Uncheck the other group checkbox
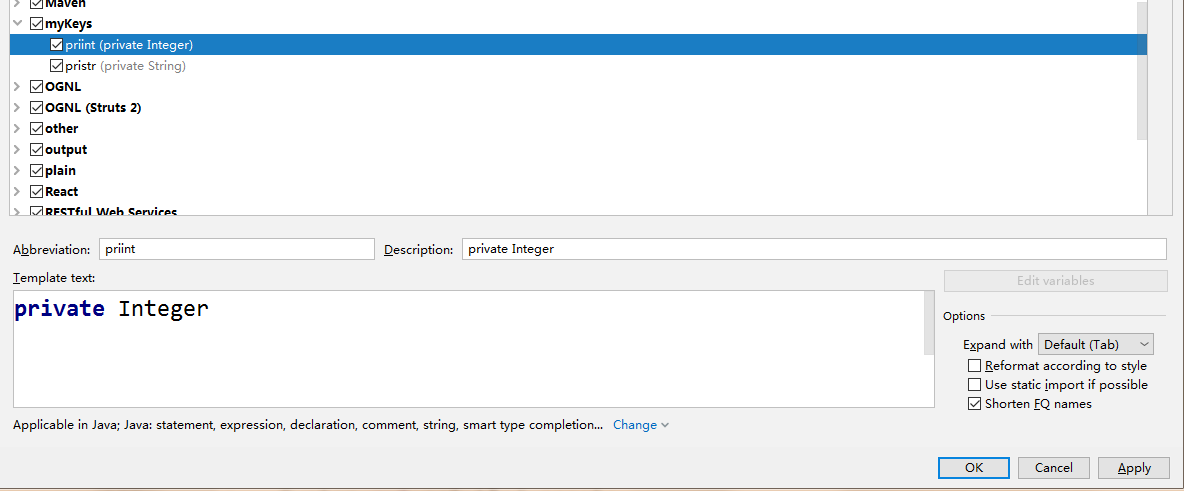This screenshot has width=1184, height=491. click(36, 128)
